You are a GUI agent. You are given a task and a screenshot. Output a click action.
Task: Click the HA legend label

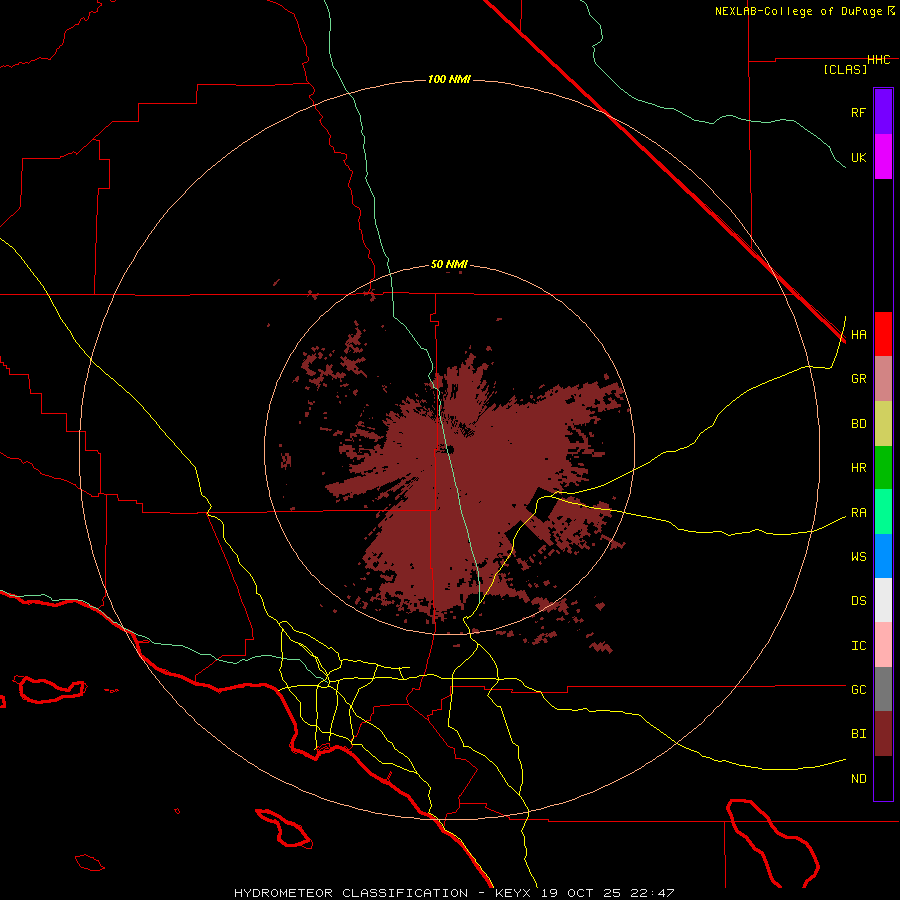point(858,335)
